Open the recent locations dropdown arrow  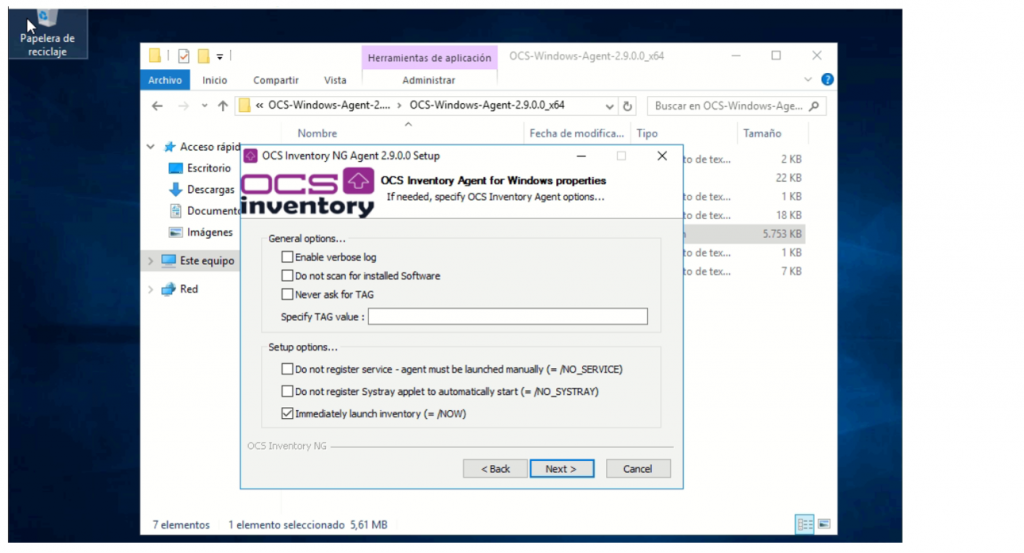click(x=204, y=106)
